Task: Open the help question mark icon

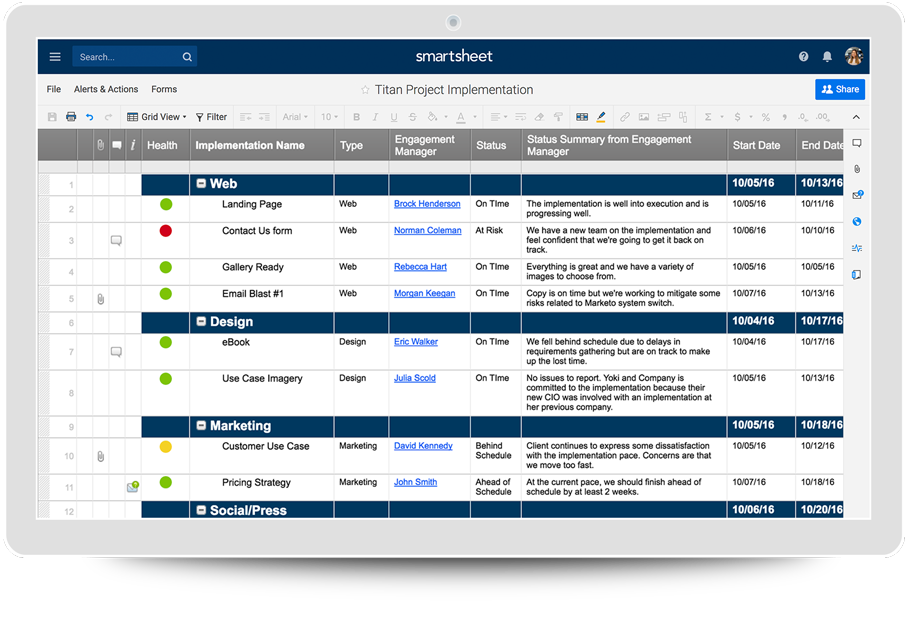Action: [x=803, y=56]
